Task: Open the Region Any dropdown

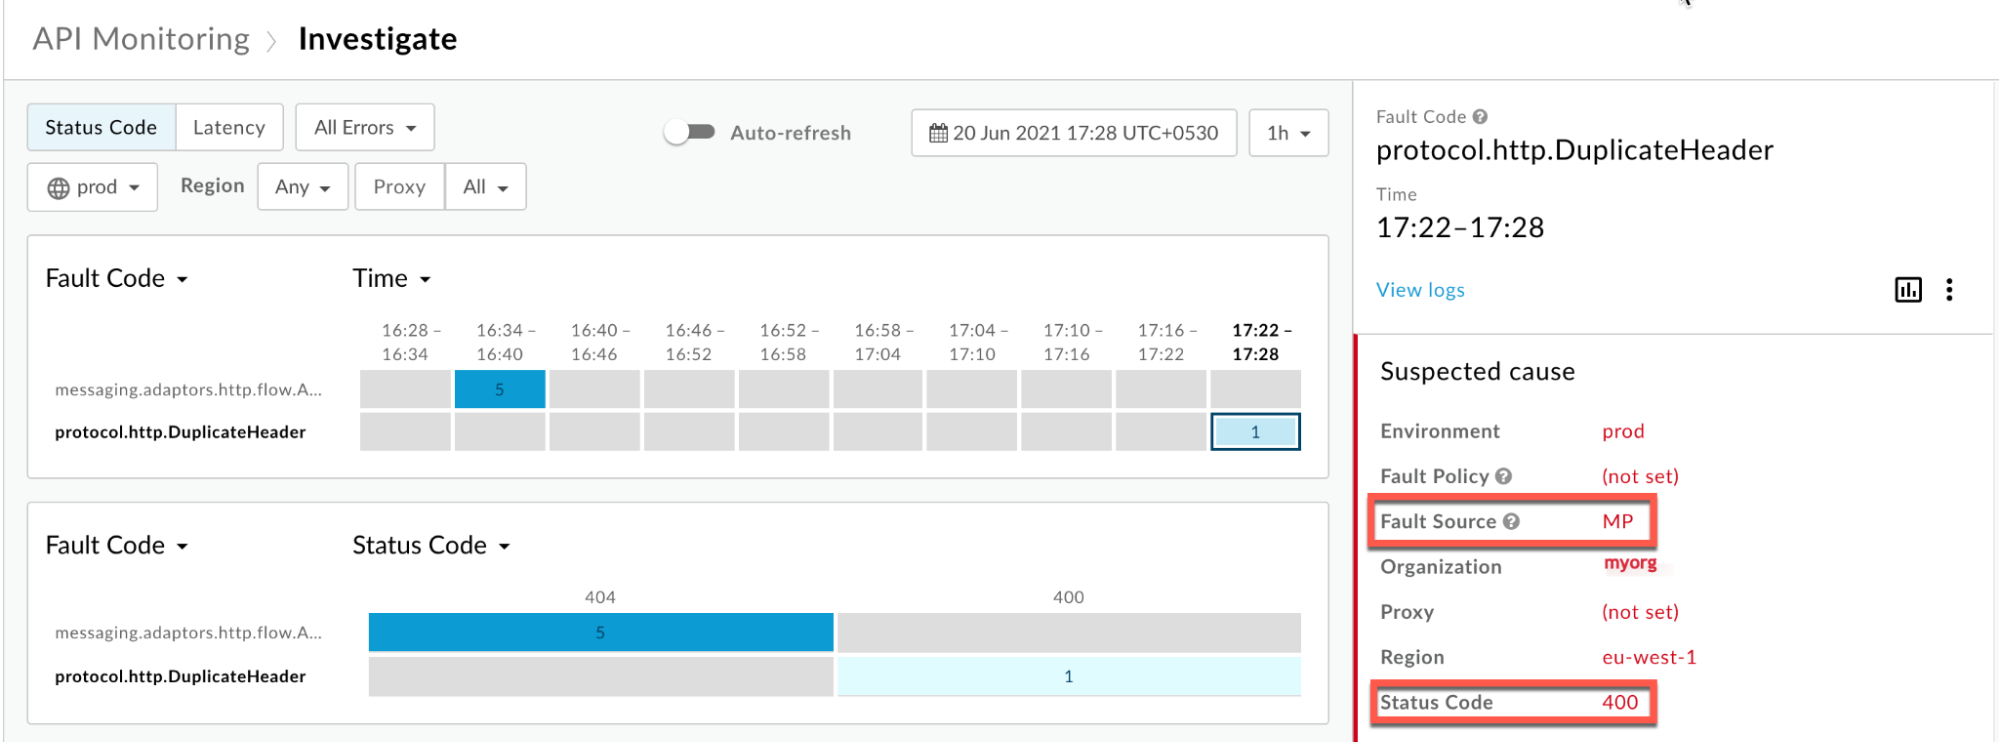Action: [x=302, y=187]
